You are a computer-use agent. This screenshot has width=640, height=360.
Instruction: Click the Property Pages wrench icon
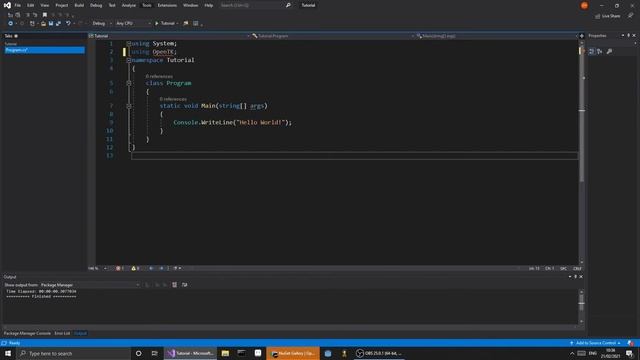coord(609,51)
